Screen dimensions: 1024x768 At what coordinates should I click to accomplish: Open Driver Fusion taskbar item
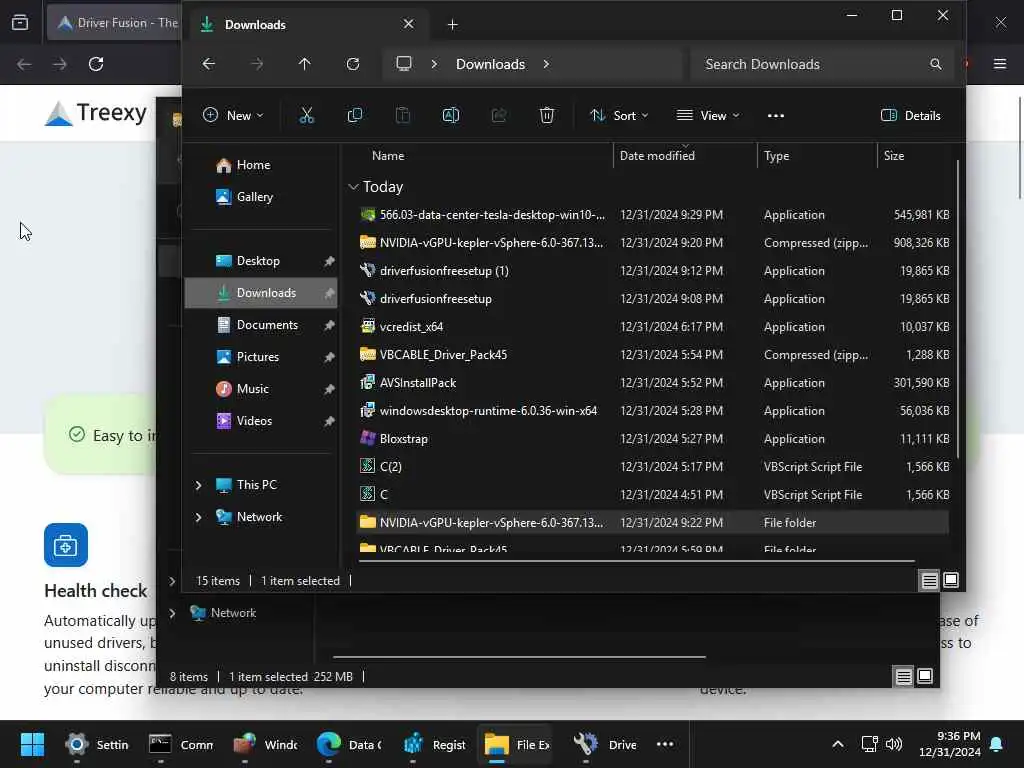604,744
